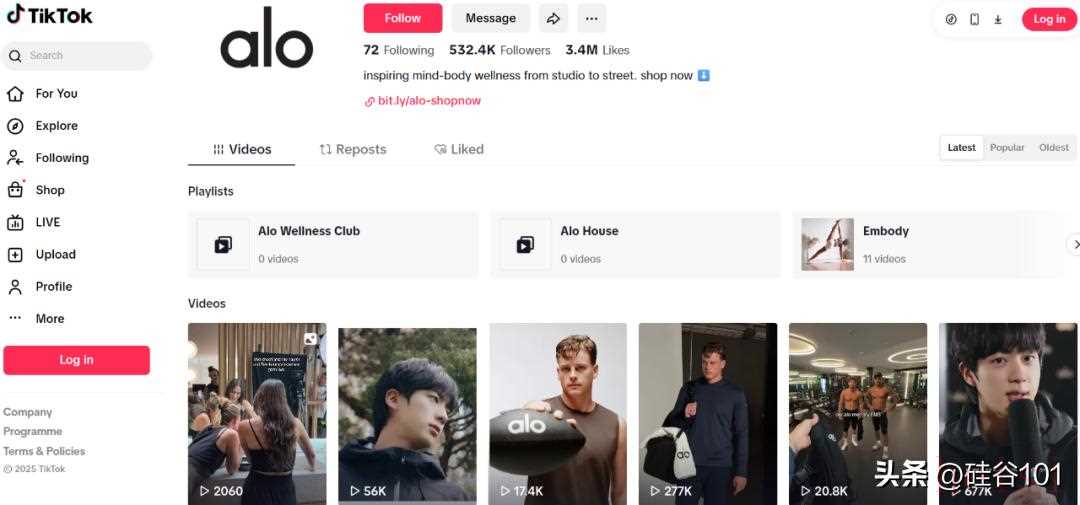Expand playlists with the right chevron

coord(1073,245)
